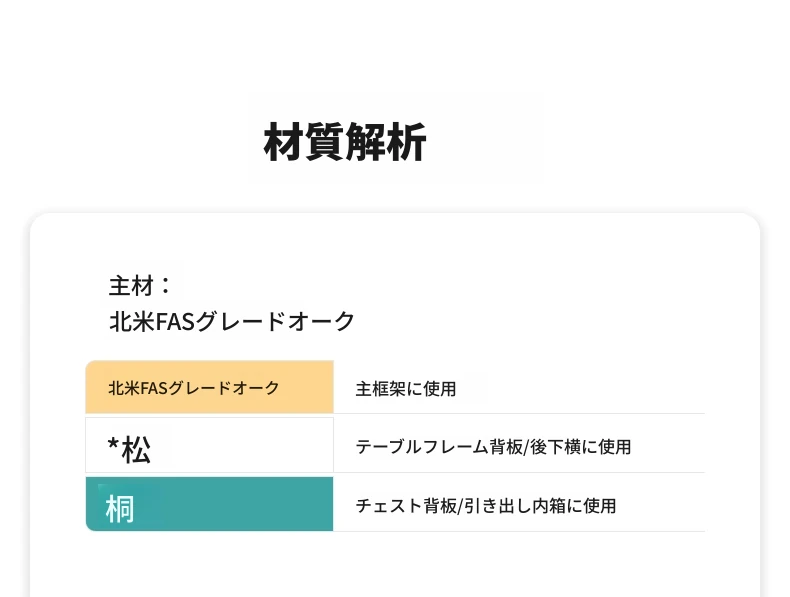Select the orange 北米FASグレードオーク table cell
Image resolution: width=790 pixels, height=597 pixels.
tap(210, 387)
